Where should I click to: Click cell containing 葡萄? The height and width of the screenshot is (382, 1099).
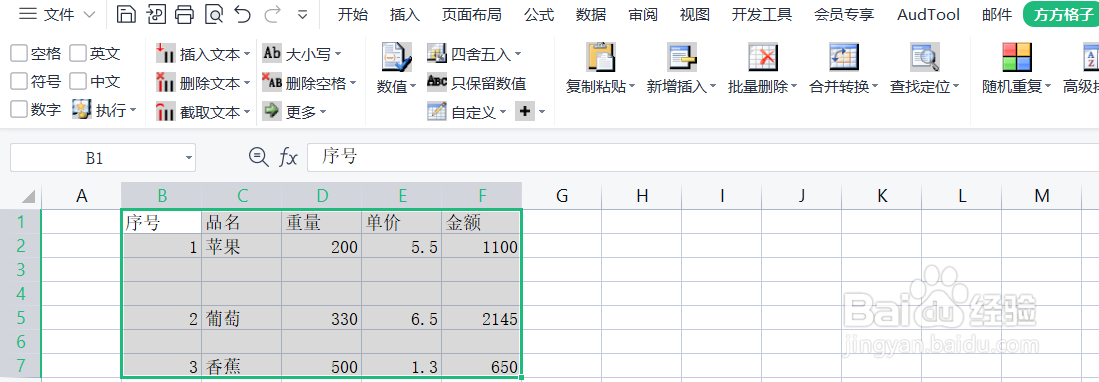click(x=241, y=319)
